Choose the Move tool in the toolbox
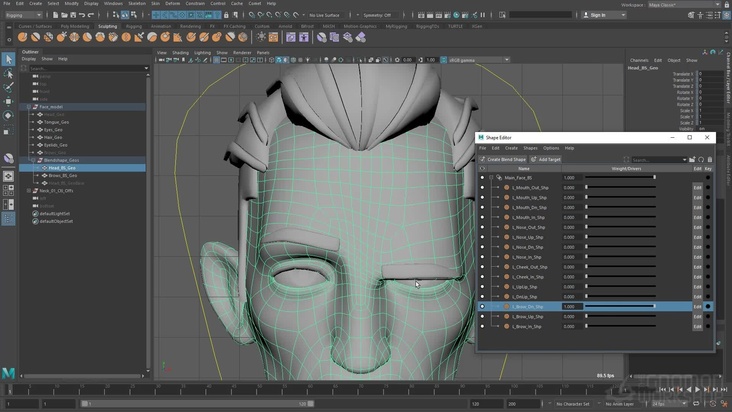Screen dimensions: 732x412 pos(8,101)
